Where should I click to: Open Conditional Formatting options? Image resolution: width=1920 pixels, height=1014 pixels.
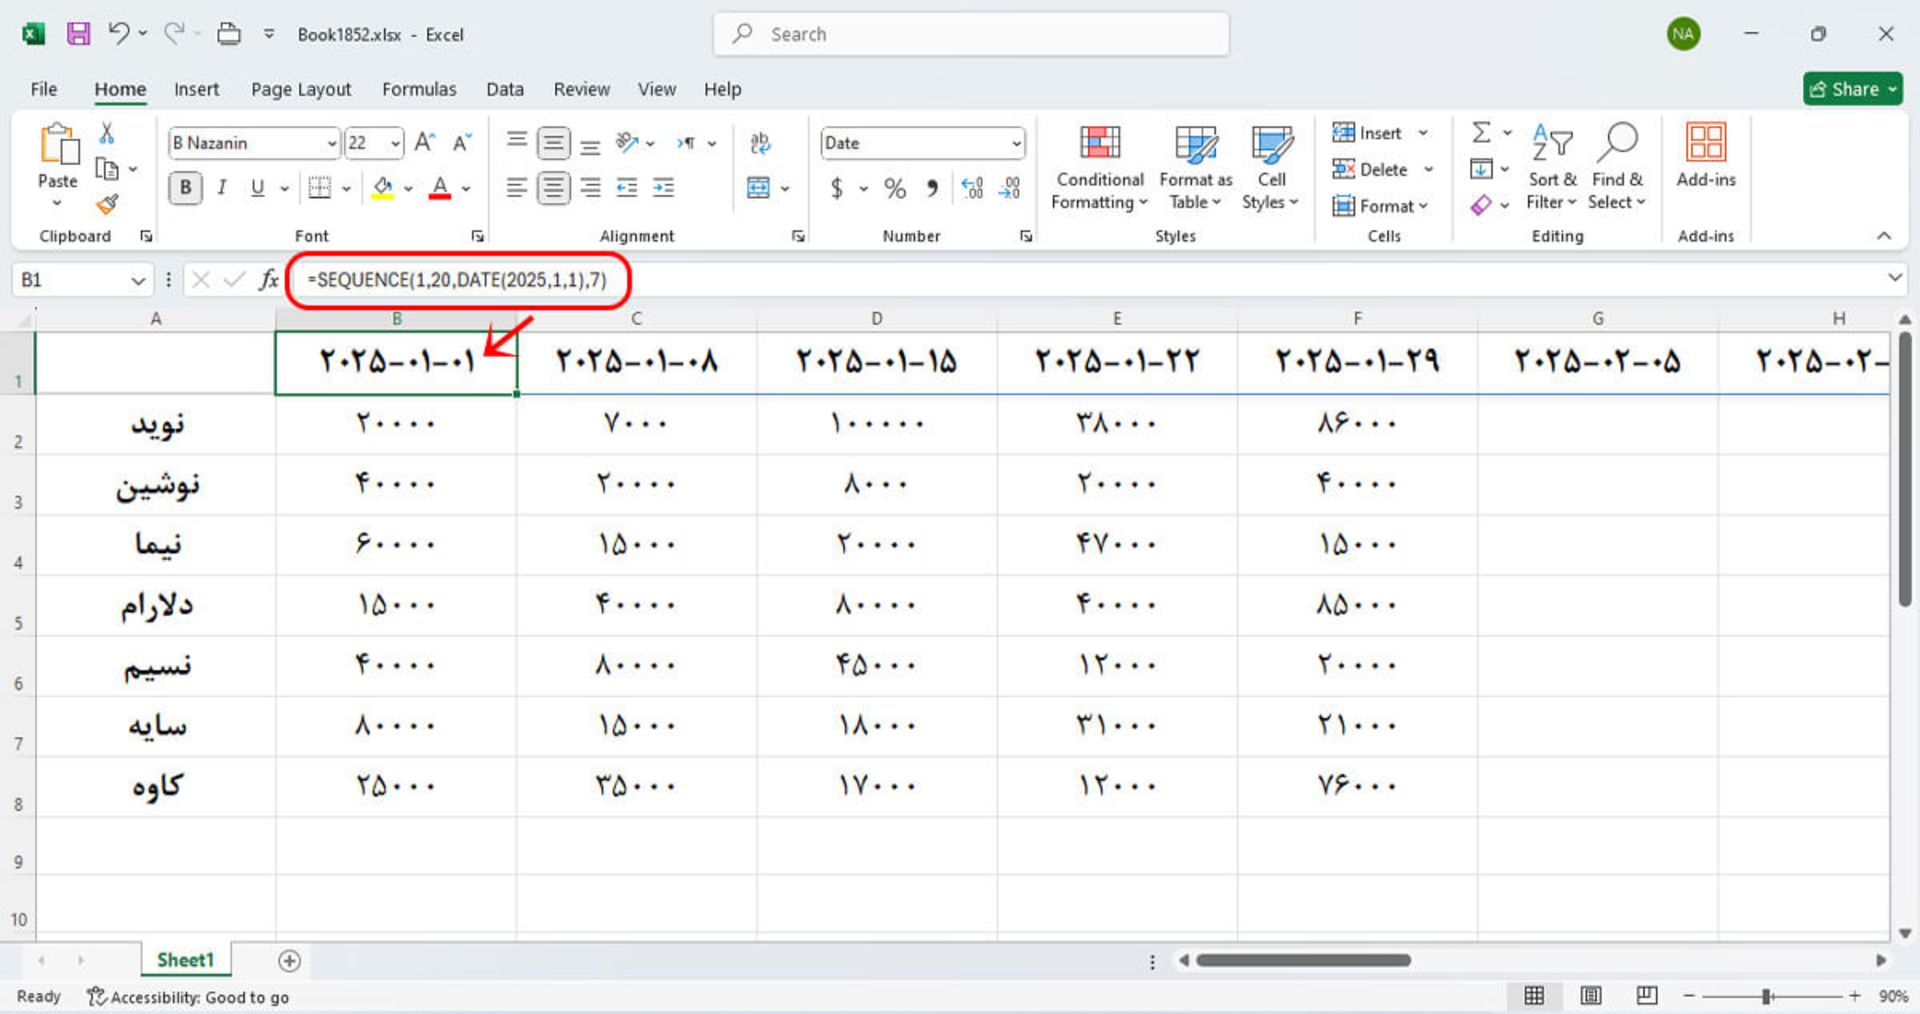click(1098, 168)
